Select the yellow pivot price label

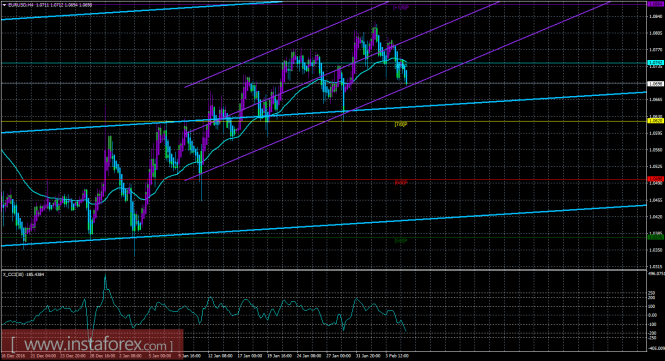click(656, 121)
